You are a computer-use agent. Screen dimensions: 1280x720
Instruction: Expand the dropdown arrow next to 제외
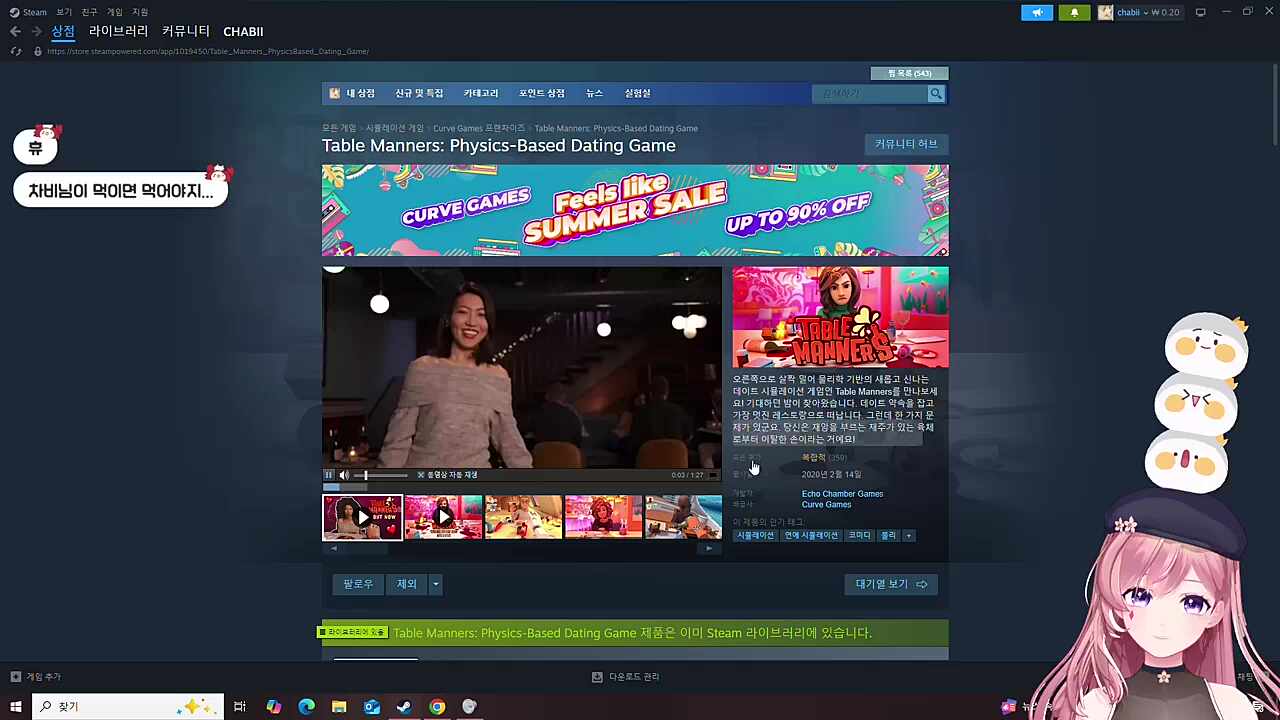[x=435, y=584]
